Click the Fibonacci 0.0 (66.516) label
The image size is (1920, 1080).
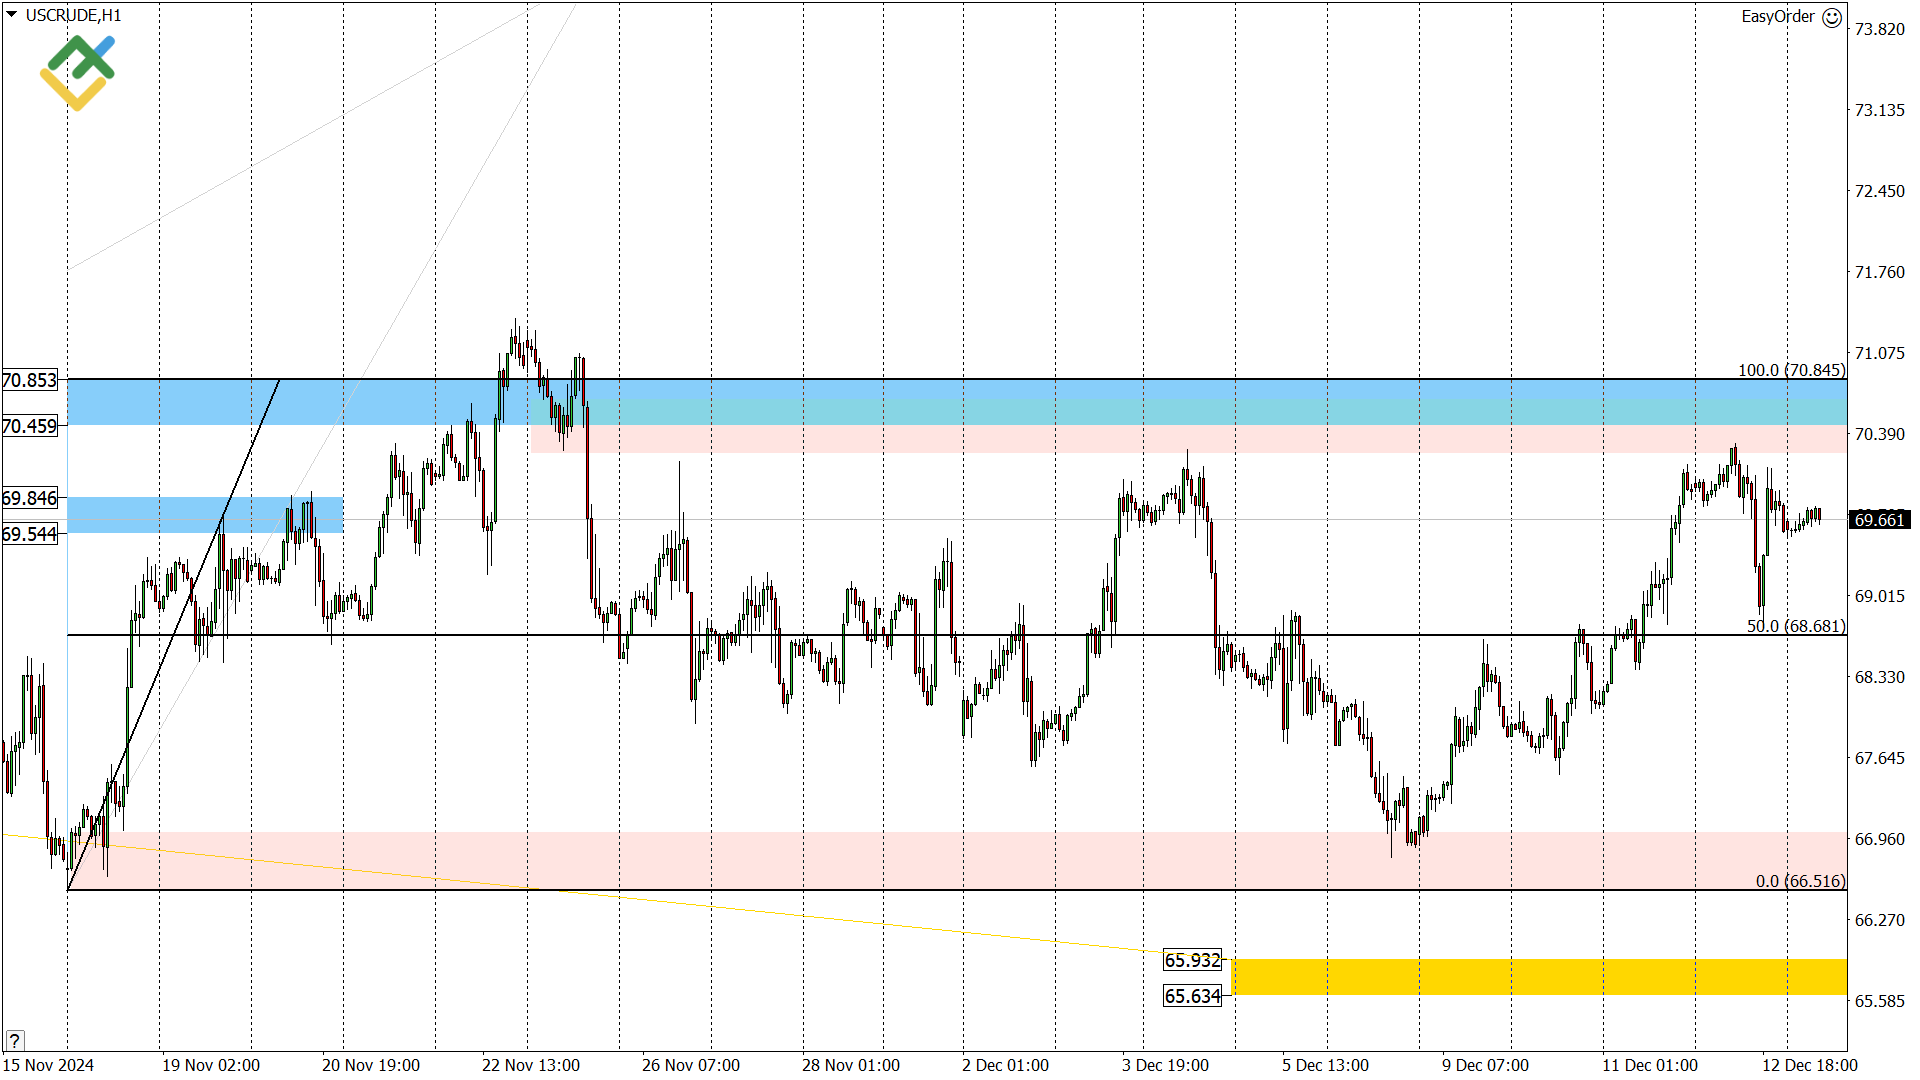coord(1800,881)
